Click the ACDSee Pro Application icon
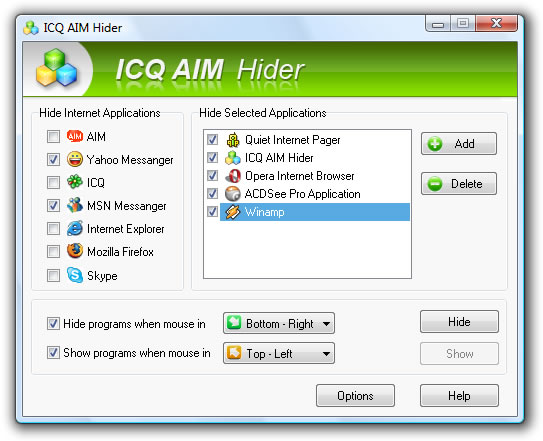 (x=232, y=194)
